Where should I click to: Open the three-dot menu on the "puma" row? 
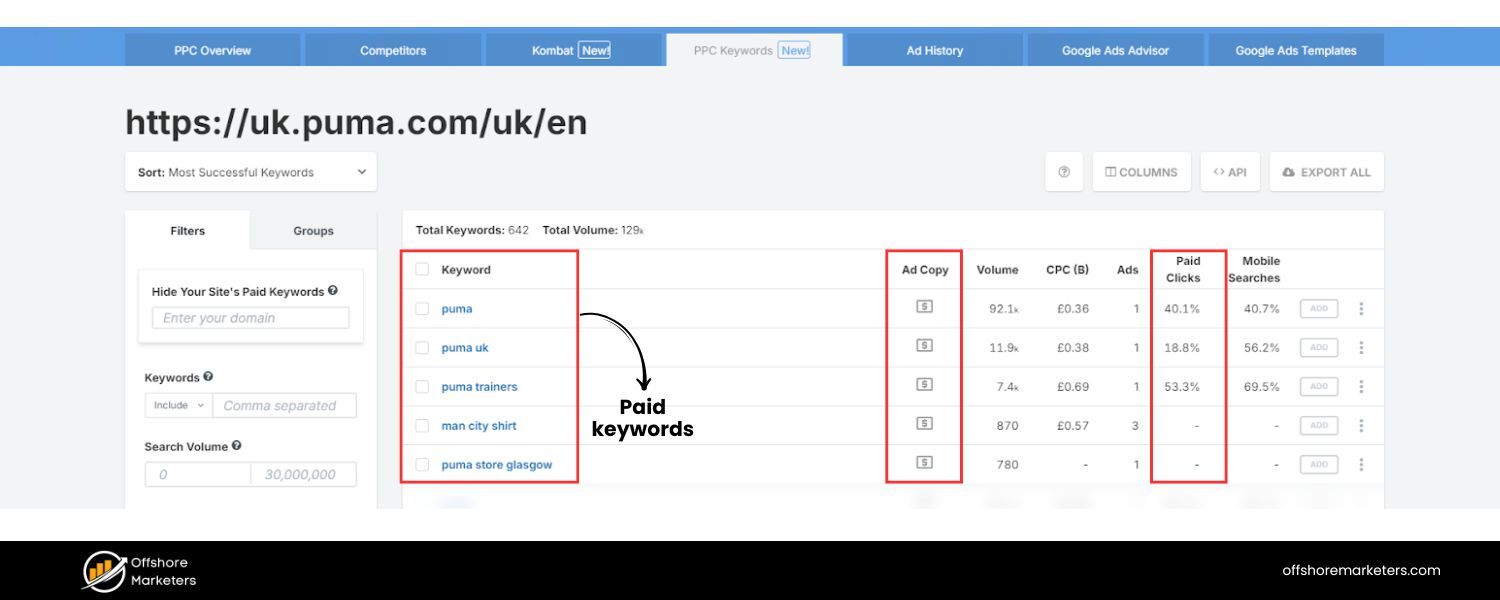tap(1361, 308)
